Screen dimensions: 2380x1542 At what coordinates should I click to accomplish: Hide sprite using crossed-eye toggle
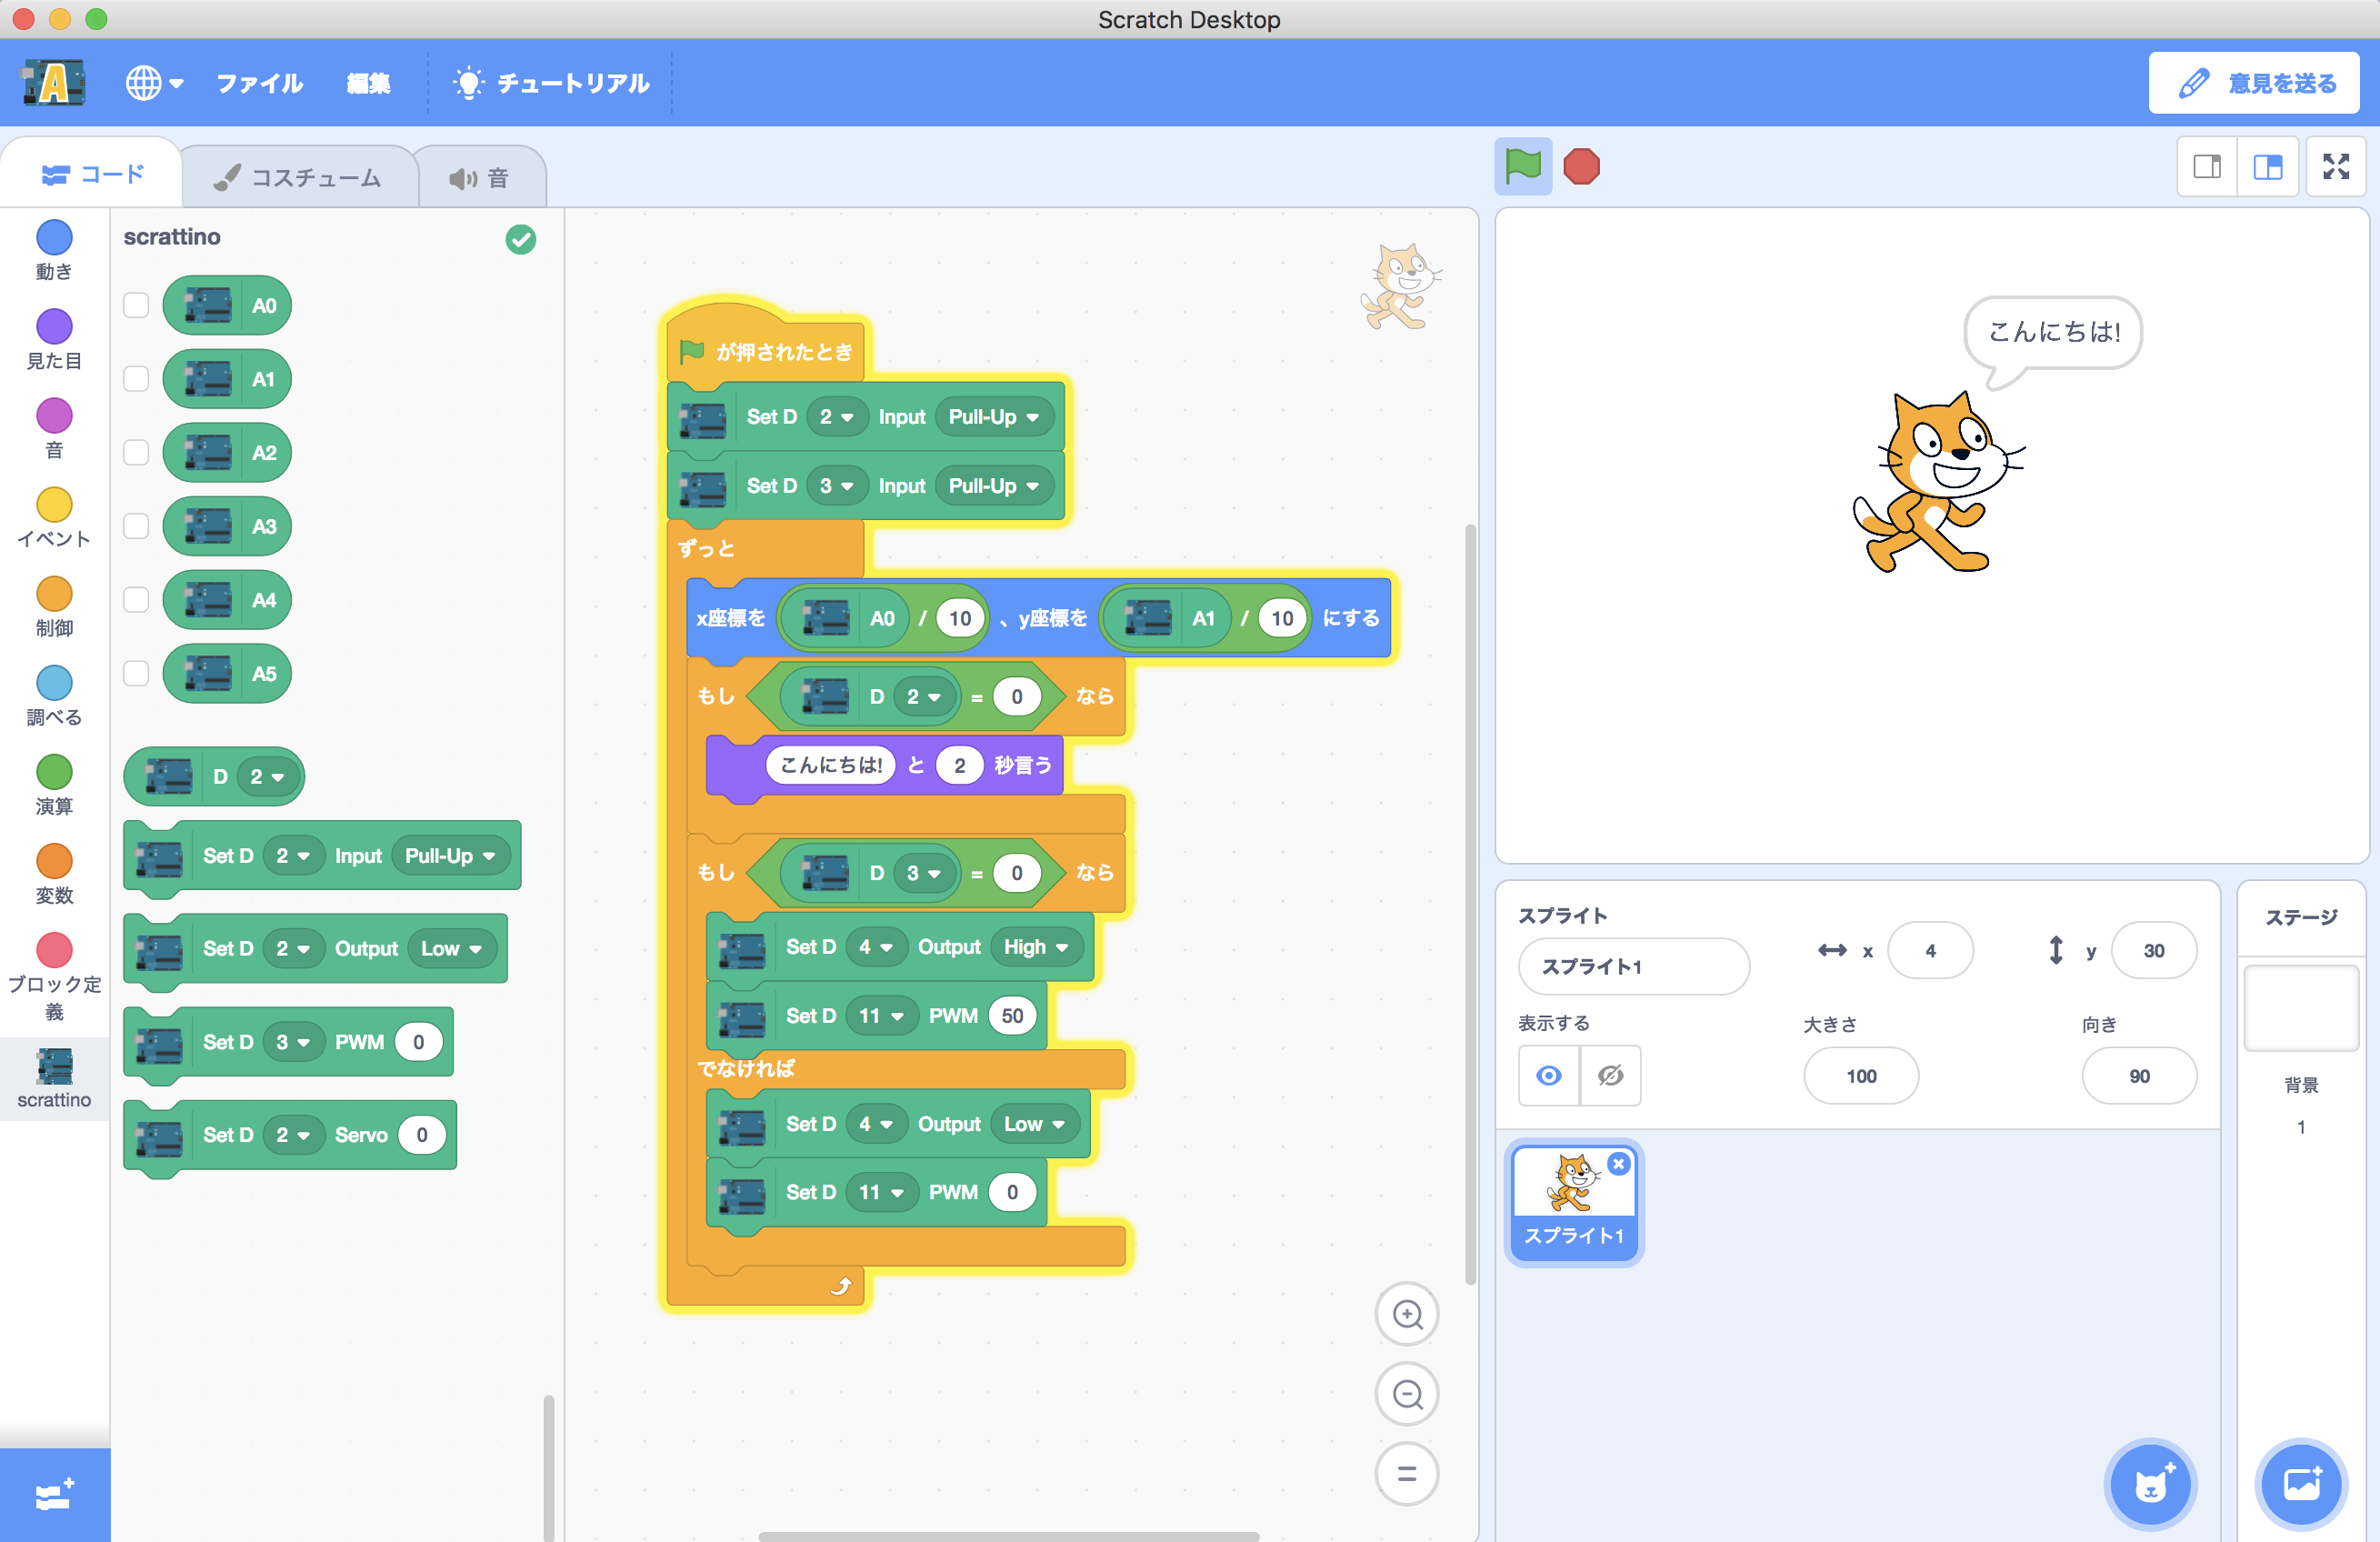pos(1610,1075)
